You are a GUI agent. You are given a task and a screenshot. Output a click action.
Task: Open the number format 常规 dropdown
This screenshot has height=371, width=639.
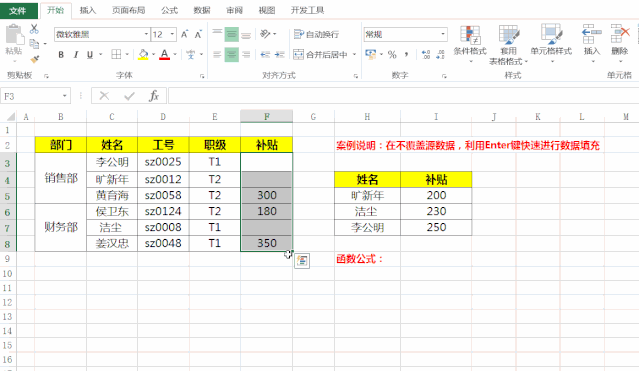point(443,35)
